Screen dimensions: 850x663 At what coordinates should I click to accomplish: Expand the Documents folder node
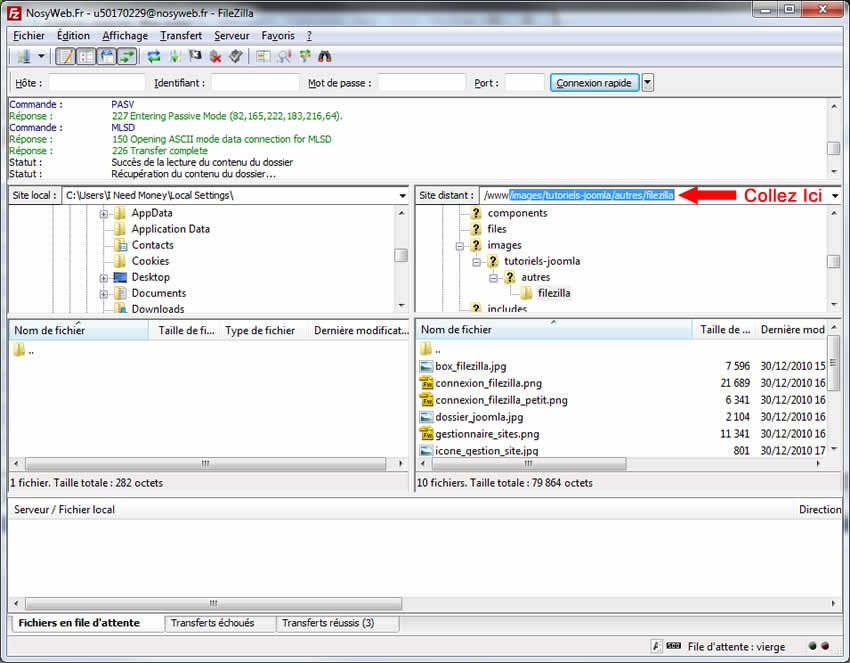click(104, 294)
